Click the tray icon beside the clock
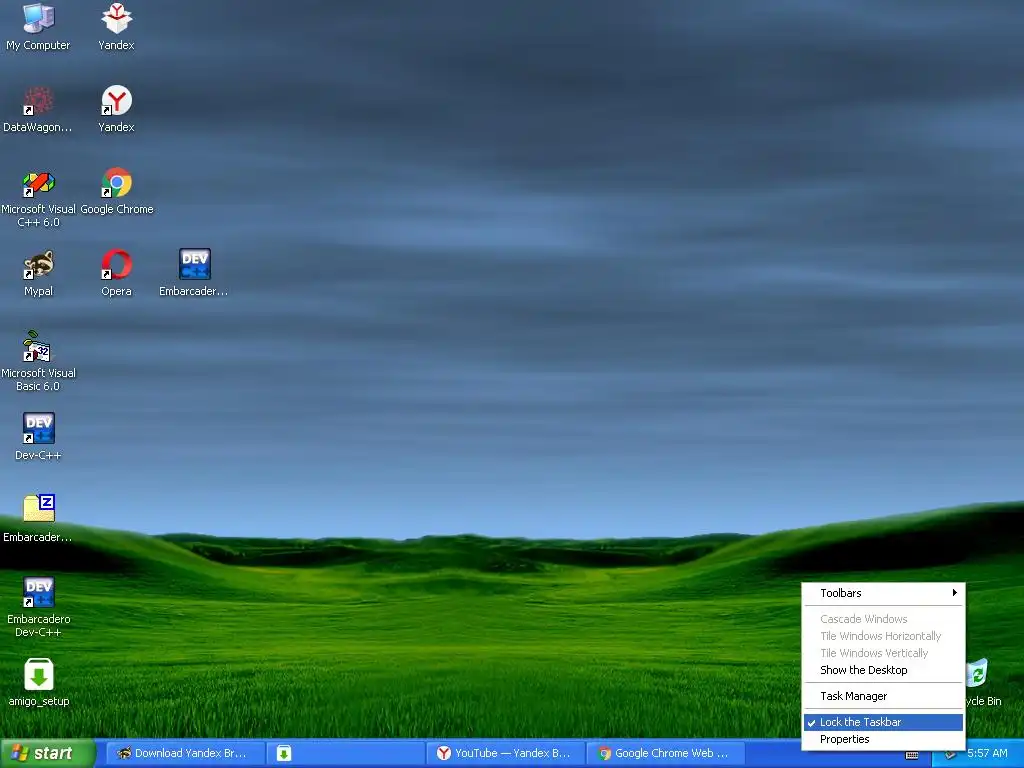The image size is (1024, 768). (x=951, y=754)
